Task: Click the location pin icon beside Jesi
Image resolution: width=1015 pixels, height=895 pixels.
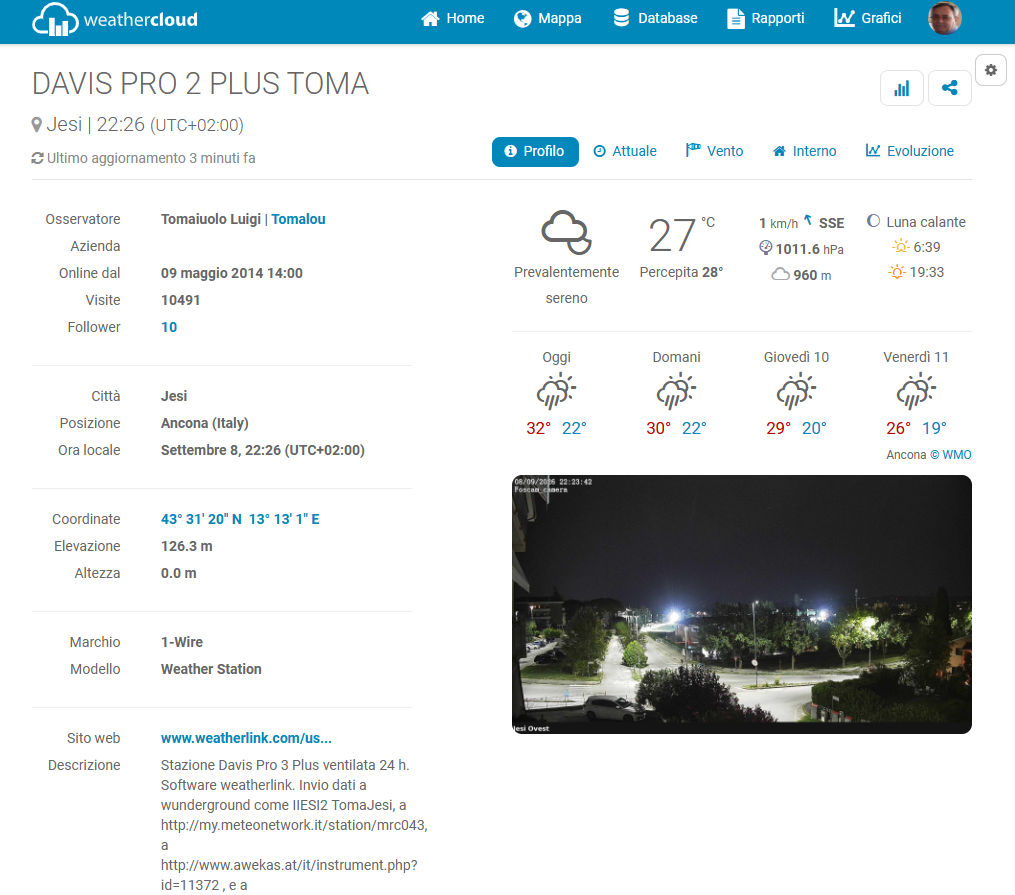Action: click(37, 124)
